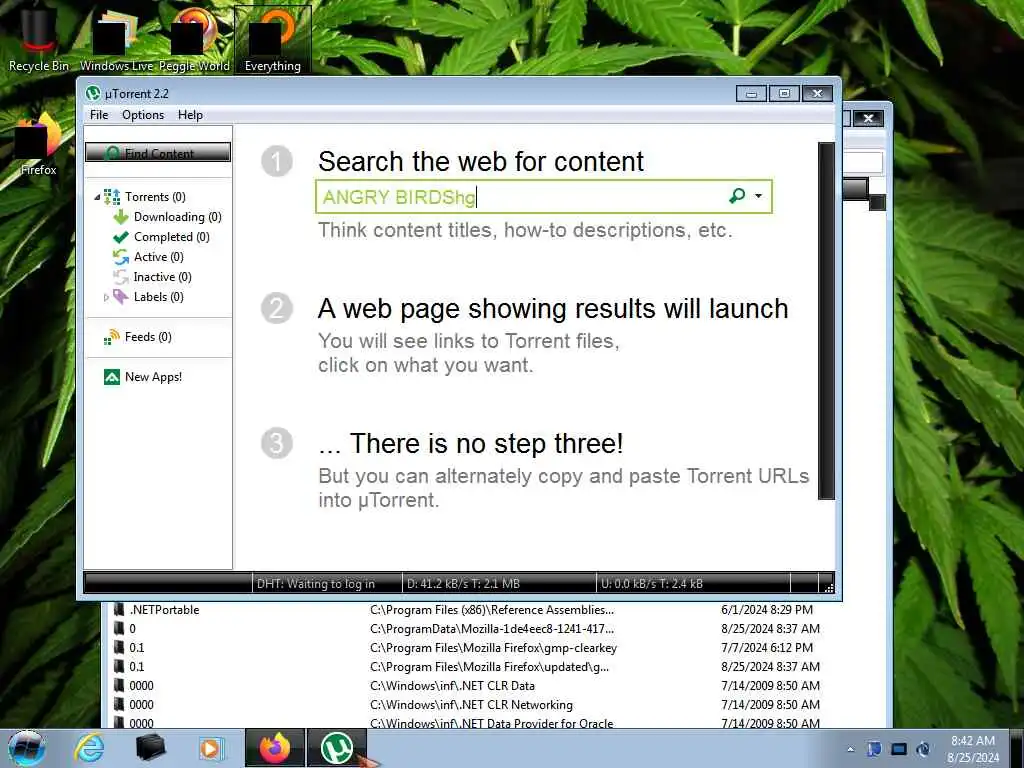Show hidden tray icons arrow
This screenshot has height=768, width=1024.
point(850,750)
